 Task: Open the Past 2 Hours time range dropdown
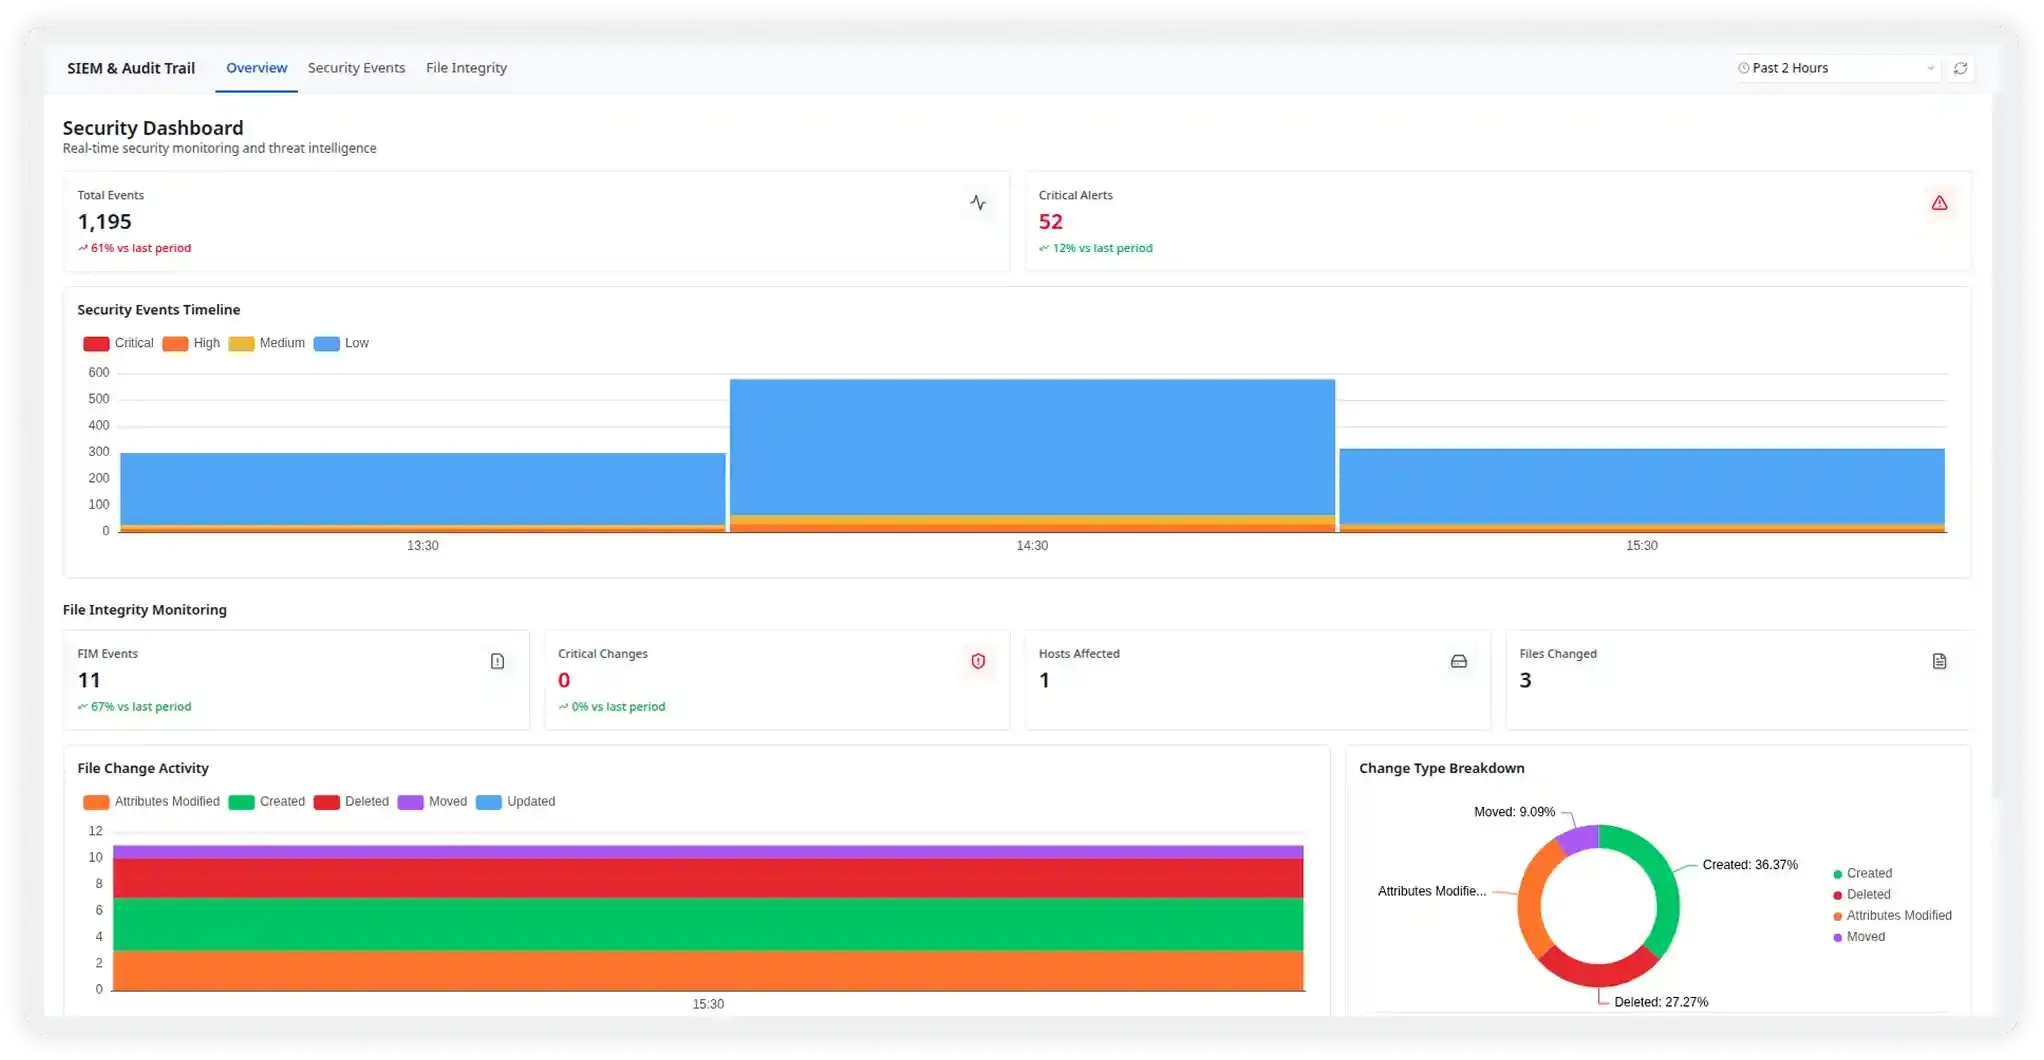coord(1835,68)
